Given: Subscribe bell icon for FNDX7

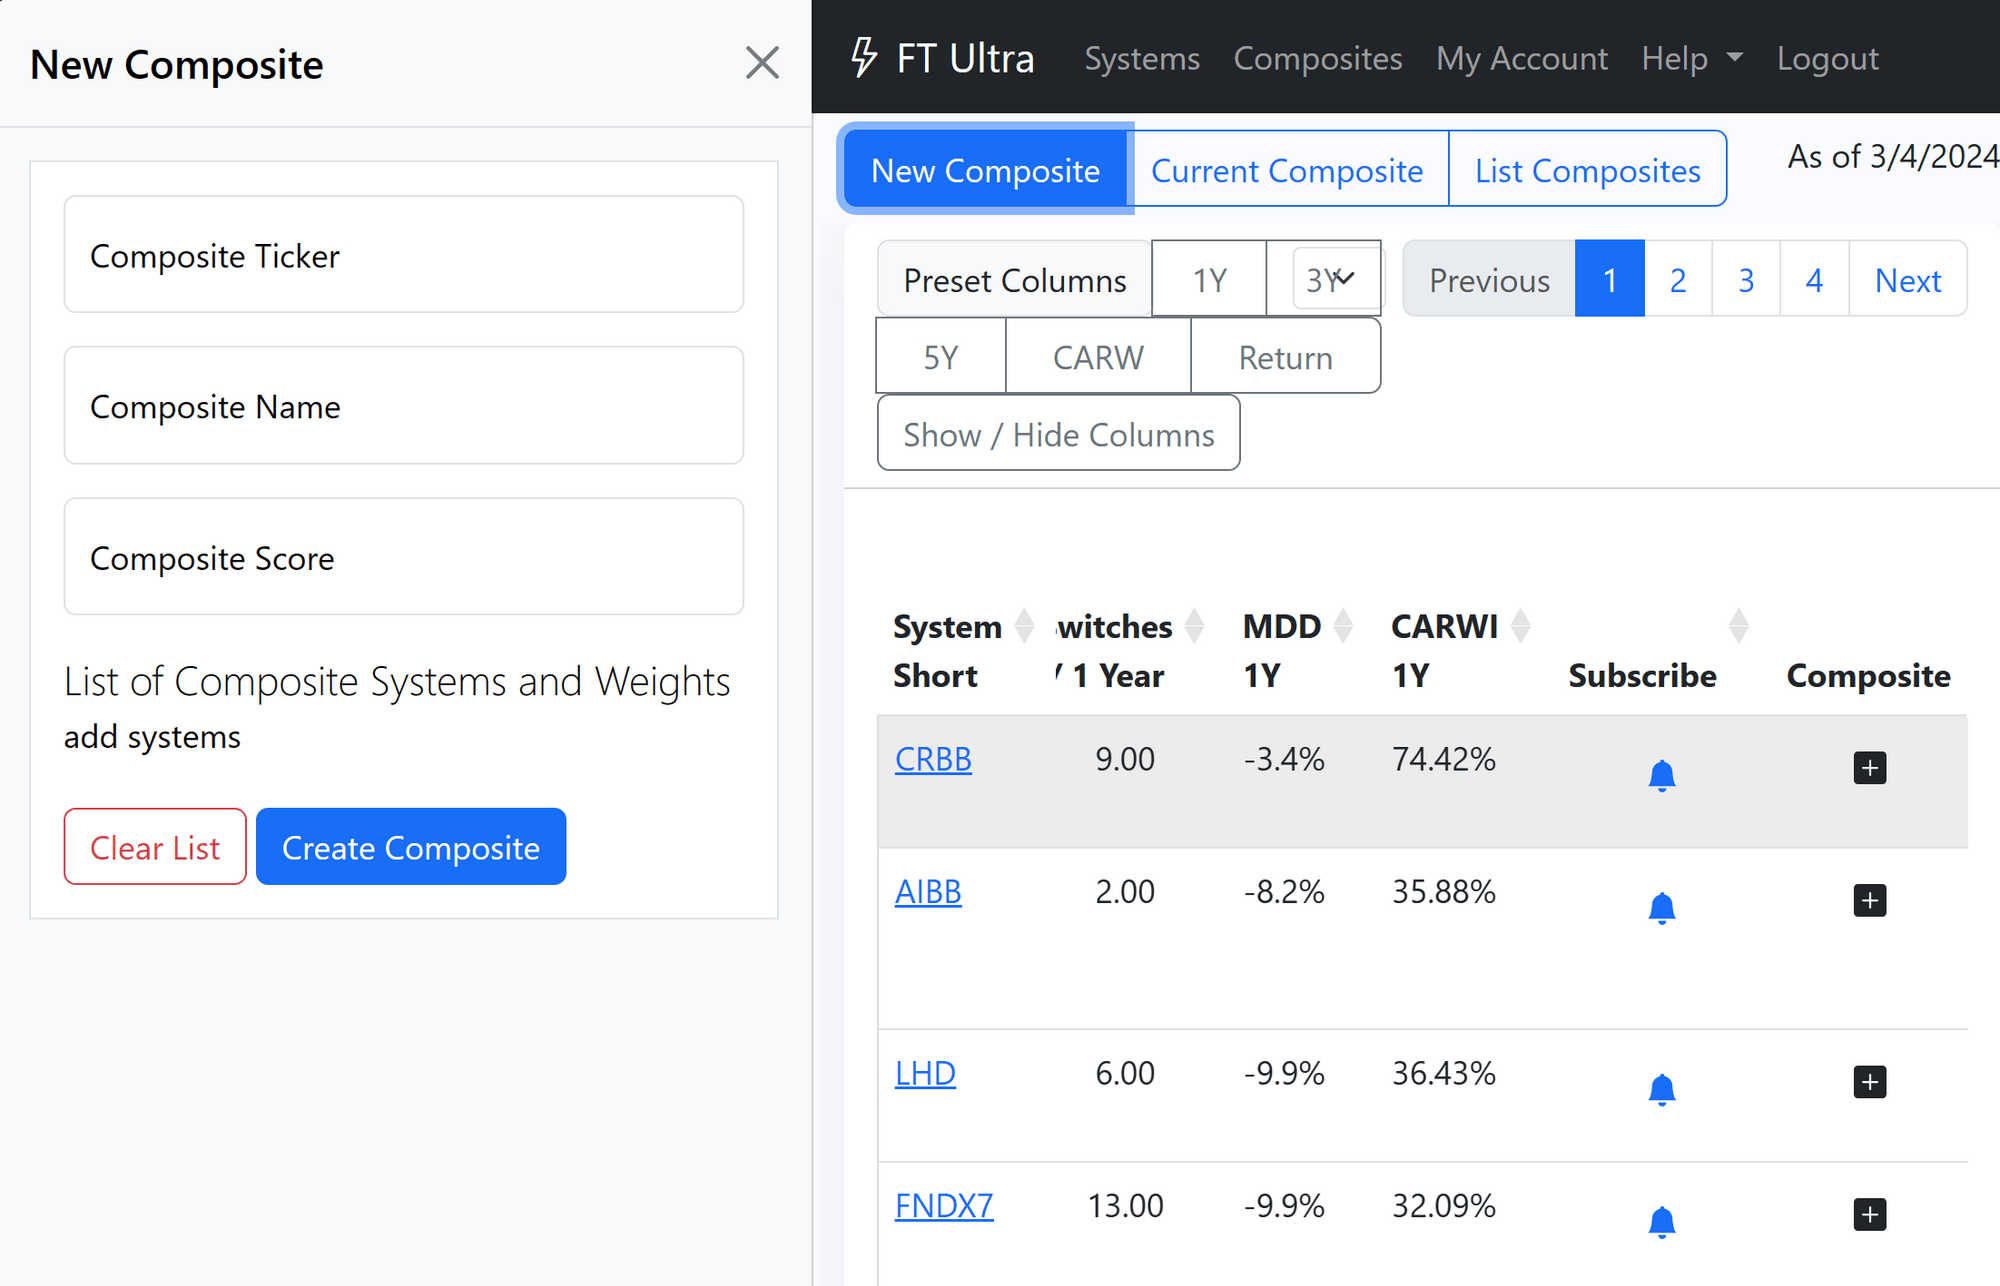Looking at the screenshot, I should tap(1661, 1222).
